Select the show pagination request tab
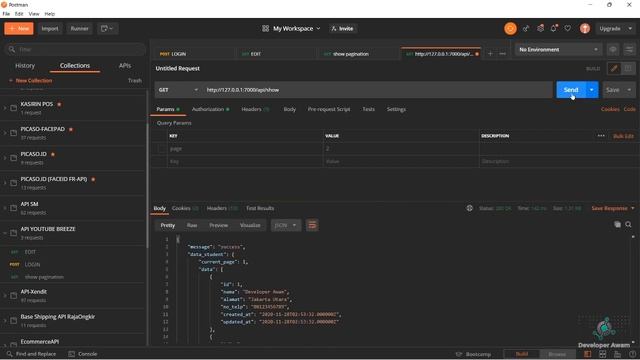This screenshot has width=640, height=360. pyautogui.click(x=358, y=54)
